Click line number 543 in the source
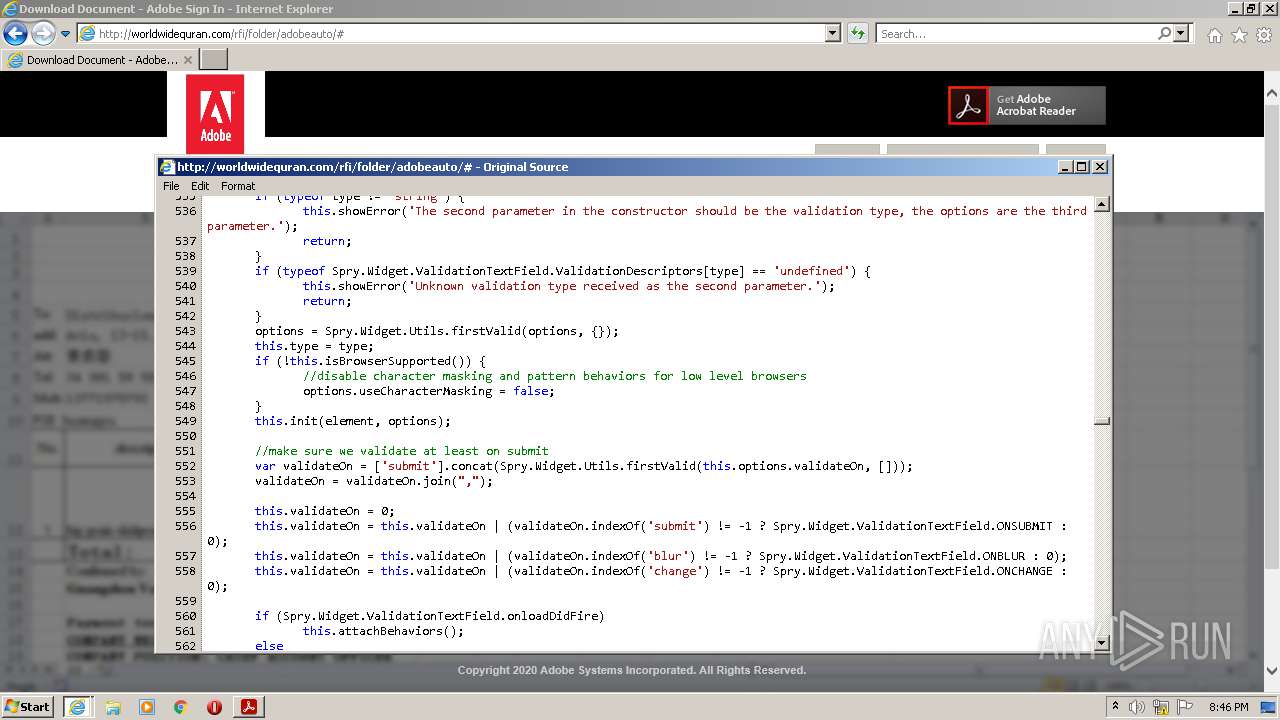 point(185,331)
